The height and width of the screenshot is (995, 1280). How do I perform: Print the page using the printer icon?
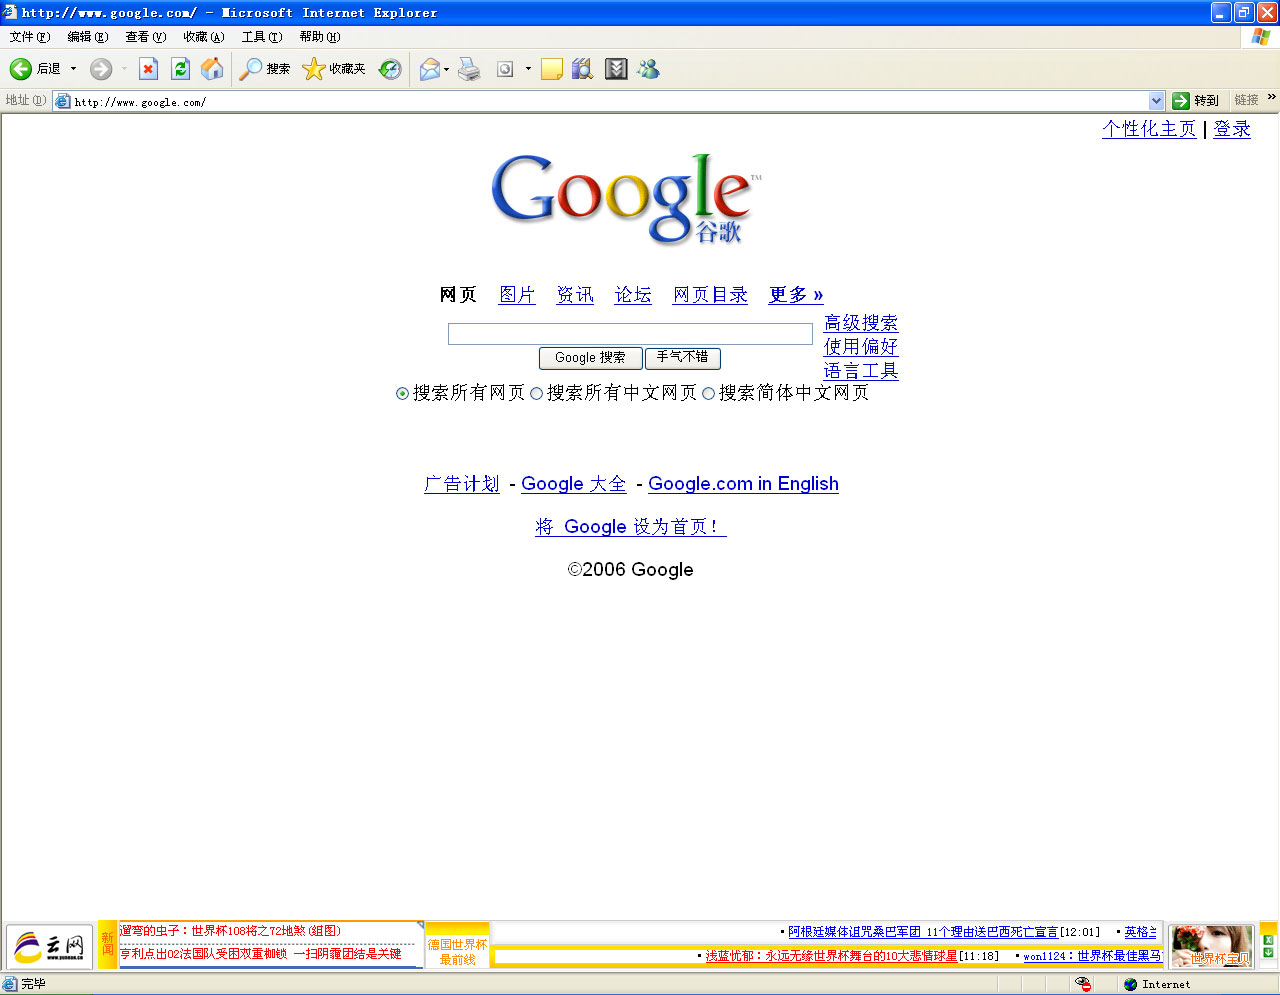pos(469,69)
